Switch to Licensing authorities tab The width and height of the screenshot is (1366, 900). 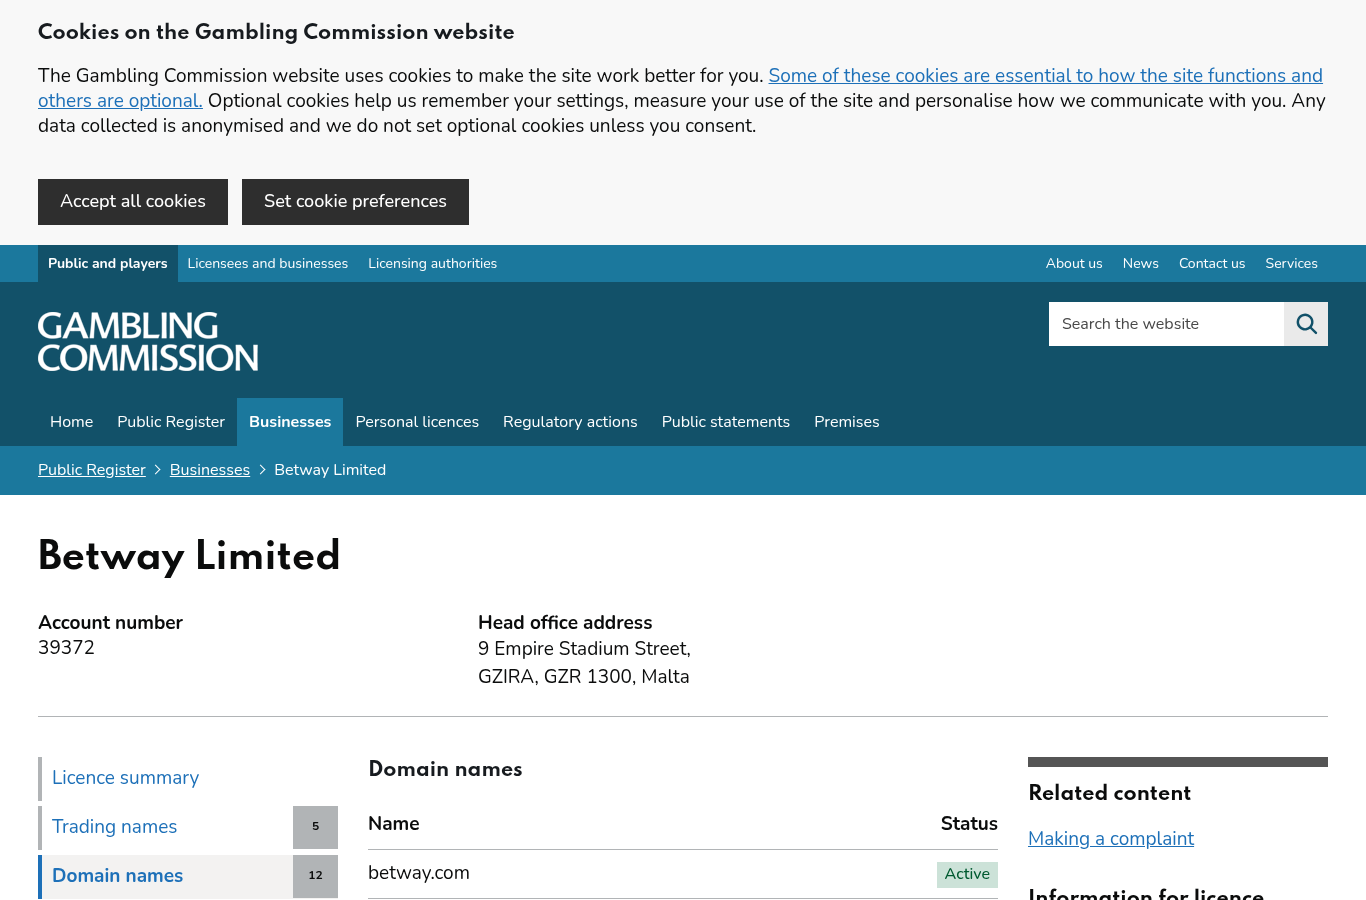click(x=433, y=264)
